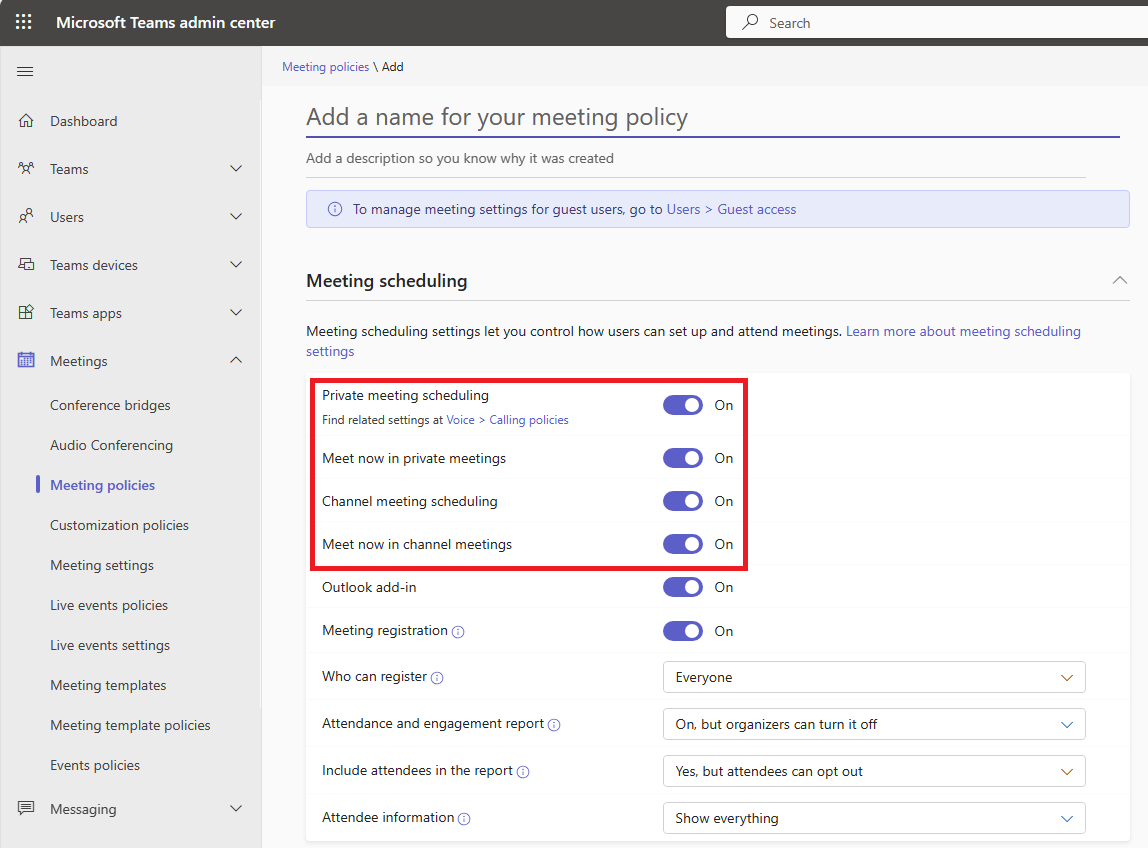Turn off Private meeting scheduling
Image resolution: width=1148 pixels, height=848 pixels.
click(682, 404)
